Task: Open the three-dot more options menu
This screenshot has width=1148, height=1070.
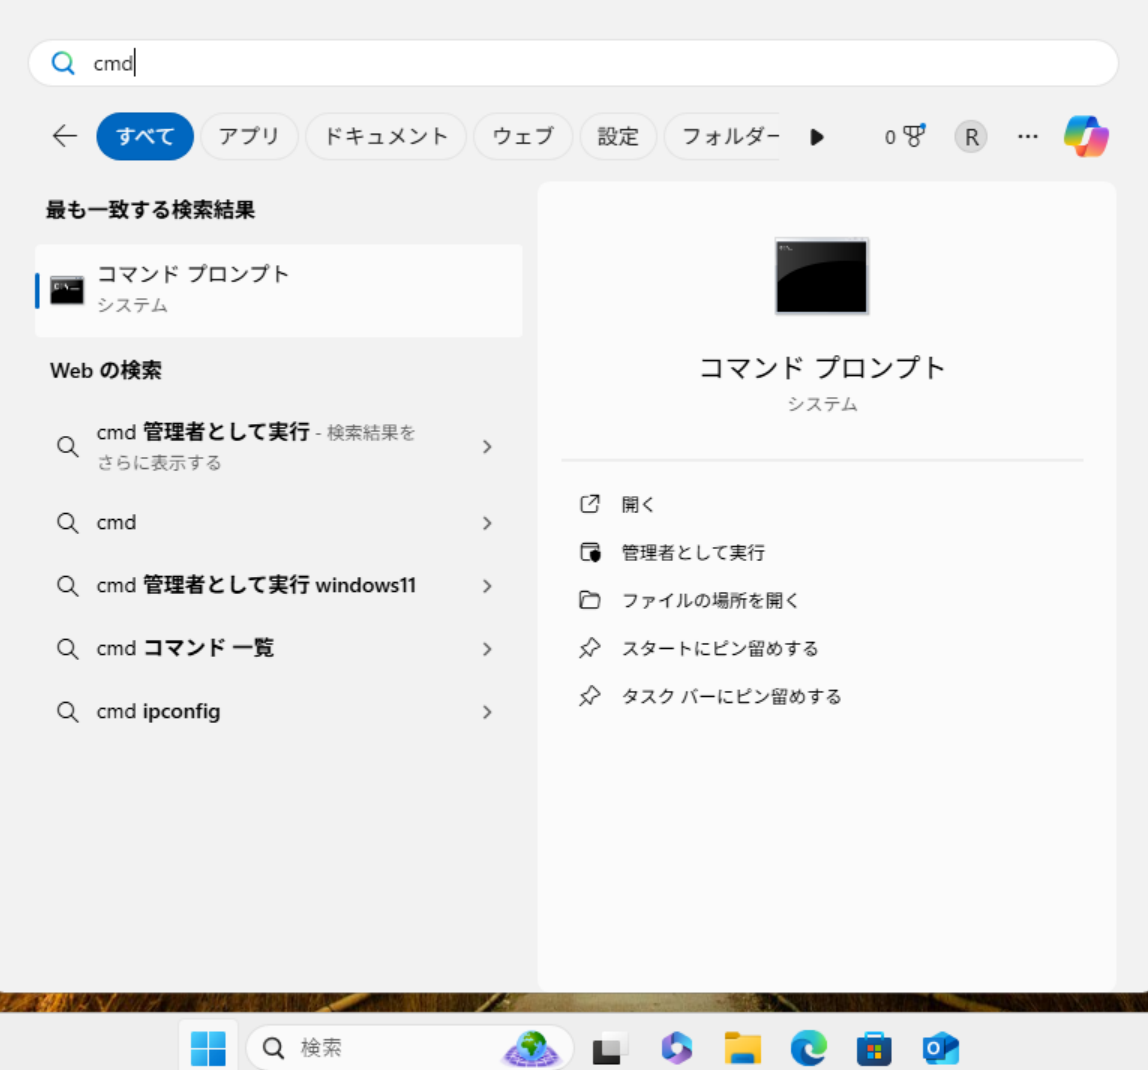Action: [x=1027, y=137]
